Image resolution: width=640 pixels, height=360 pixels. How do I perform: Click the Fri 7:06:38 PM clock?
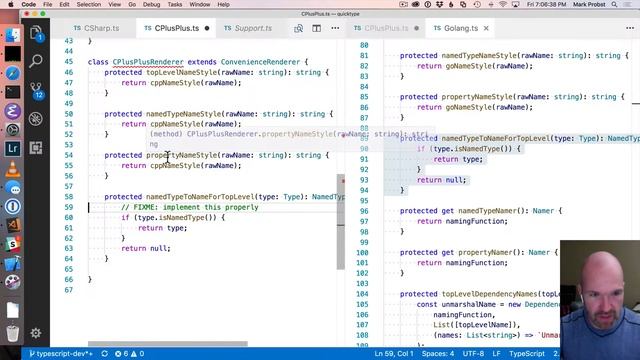tap(546, 4)
